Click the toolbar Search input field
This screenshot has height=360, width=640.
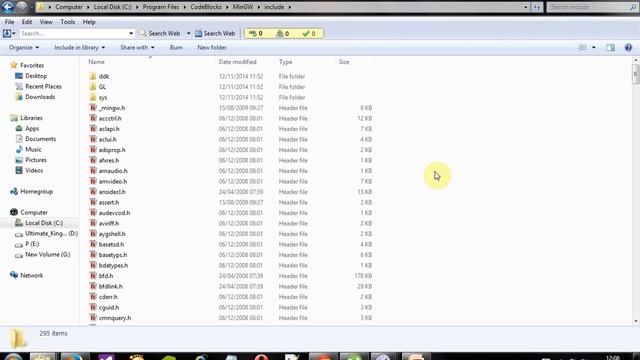click(73, 33)
